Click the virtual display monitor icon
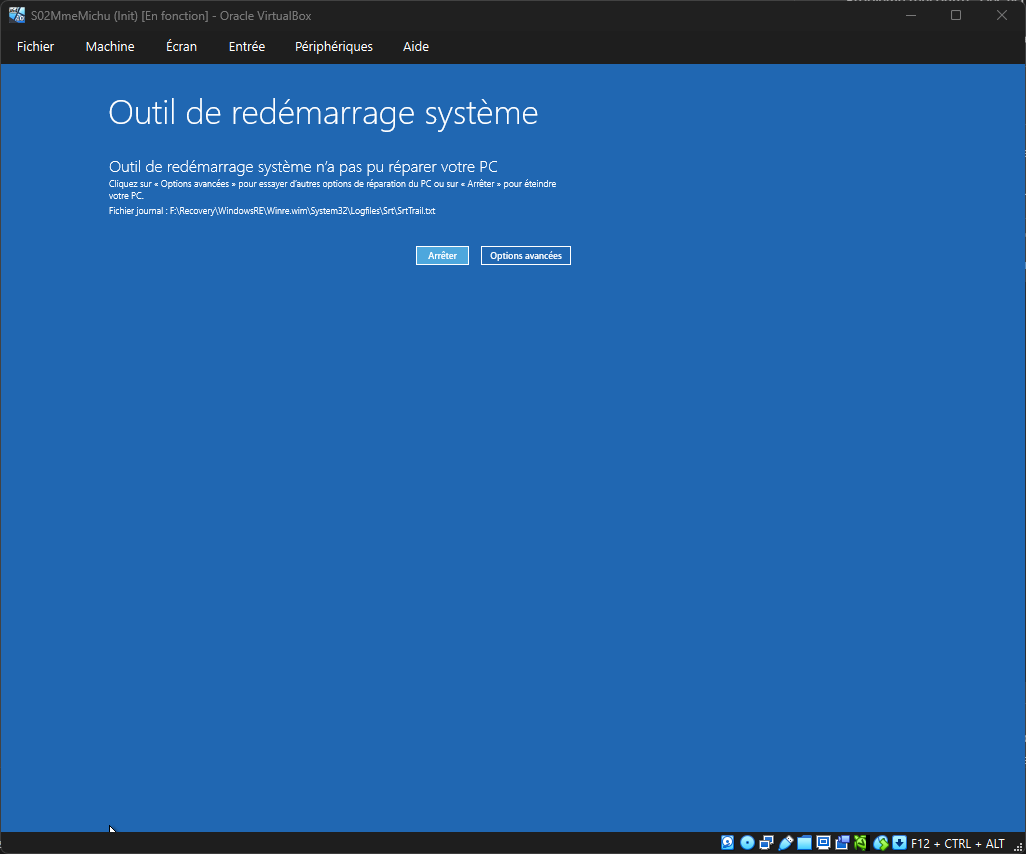Viewport: 1026px width, 854px height. 824,843
